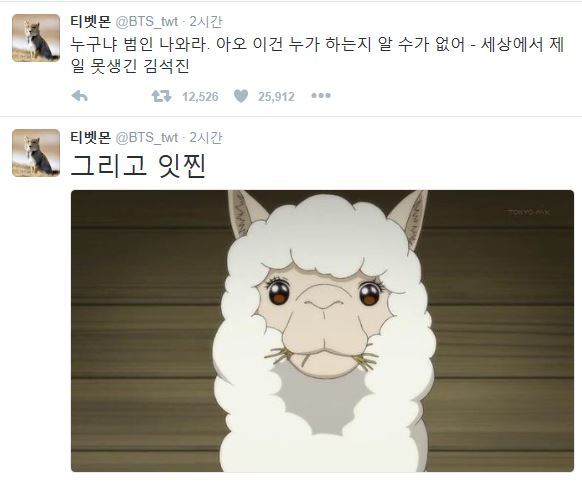Open the alpaca image attachment
Image resolution: width=582 pixels, height=485 pixels.
322,331
